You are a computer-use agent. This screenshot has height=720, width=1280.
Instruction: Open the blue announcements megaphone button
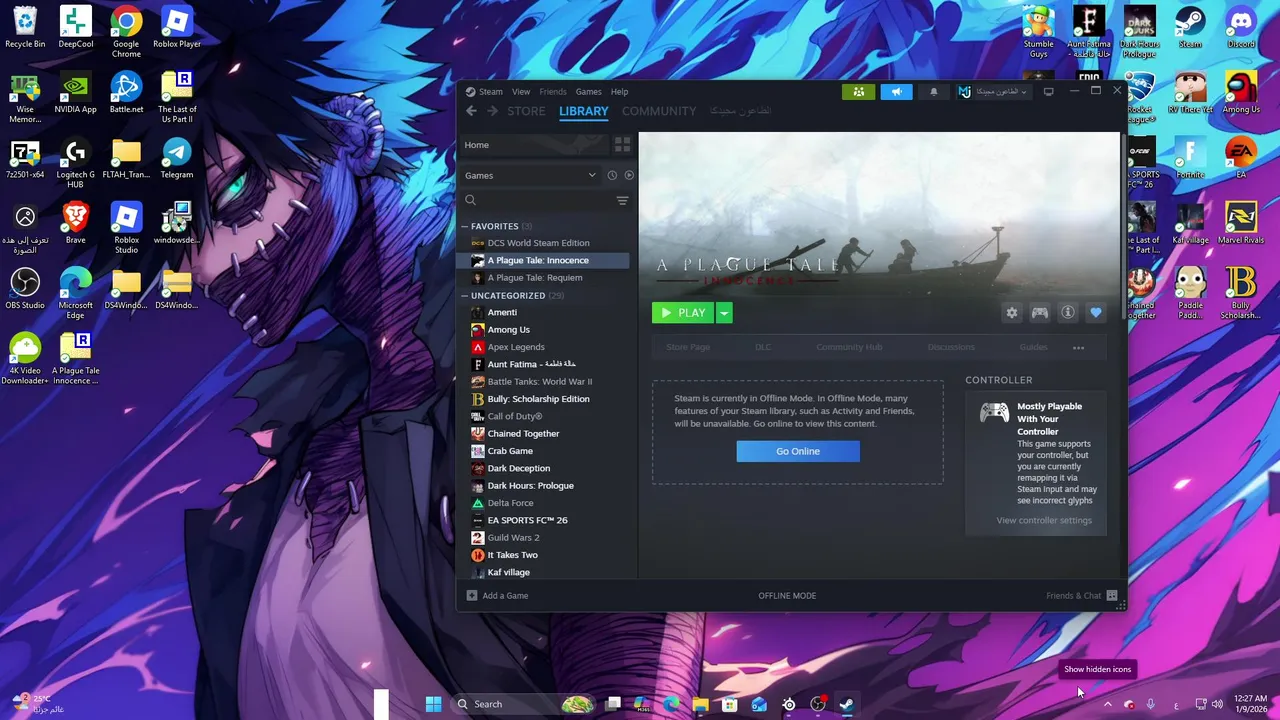pos(896,92)
